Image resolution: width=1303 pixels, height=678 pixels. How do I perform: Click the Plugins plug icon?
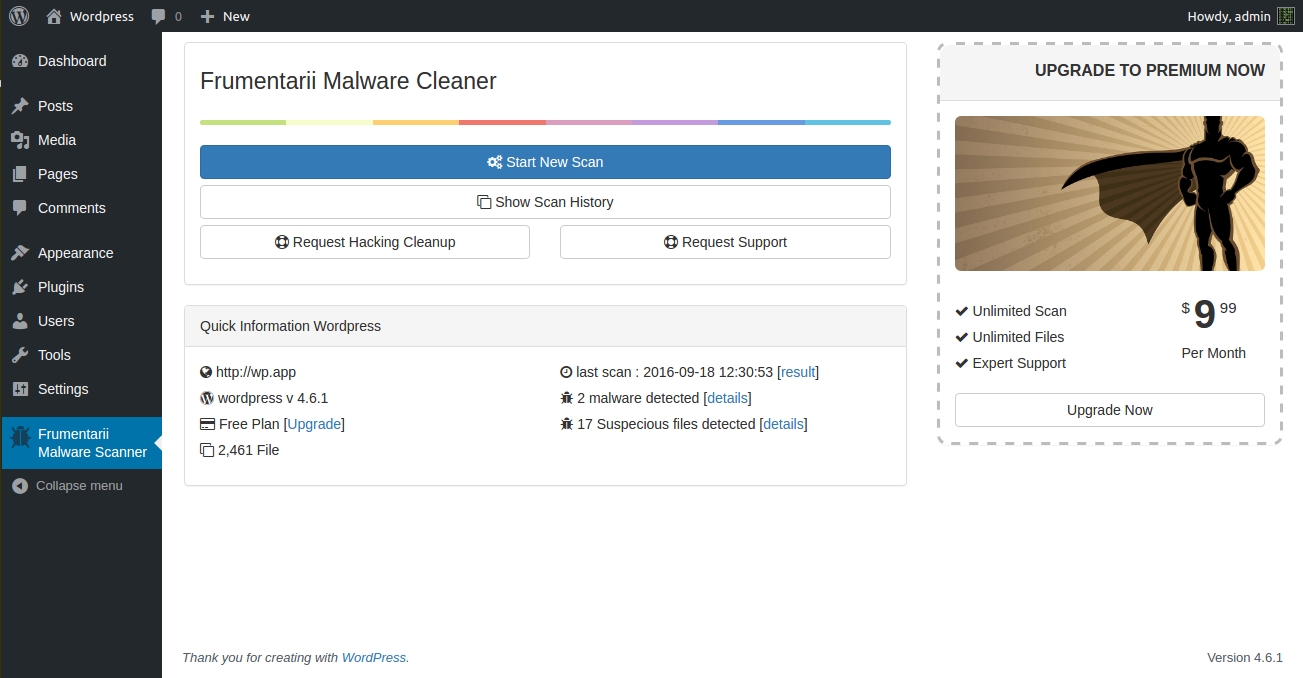tap(20, 287)
